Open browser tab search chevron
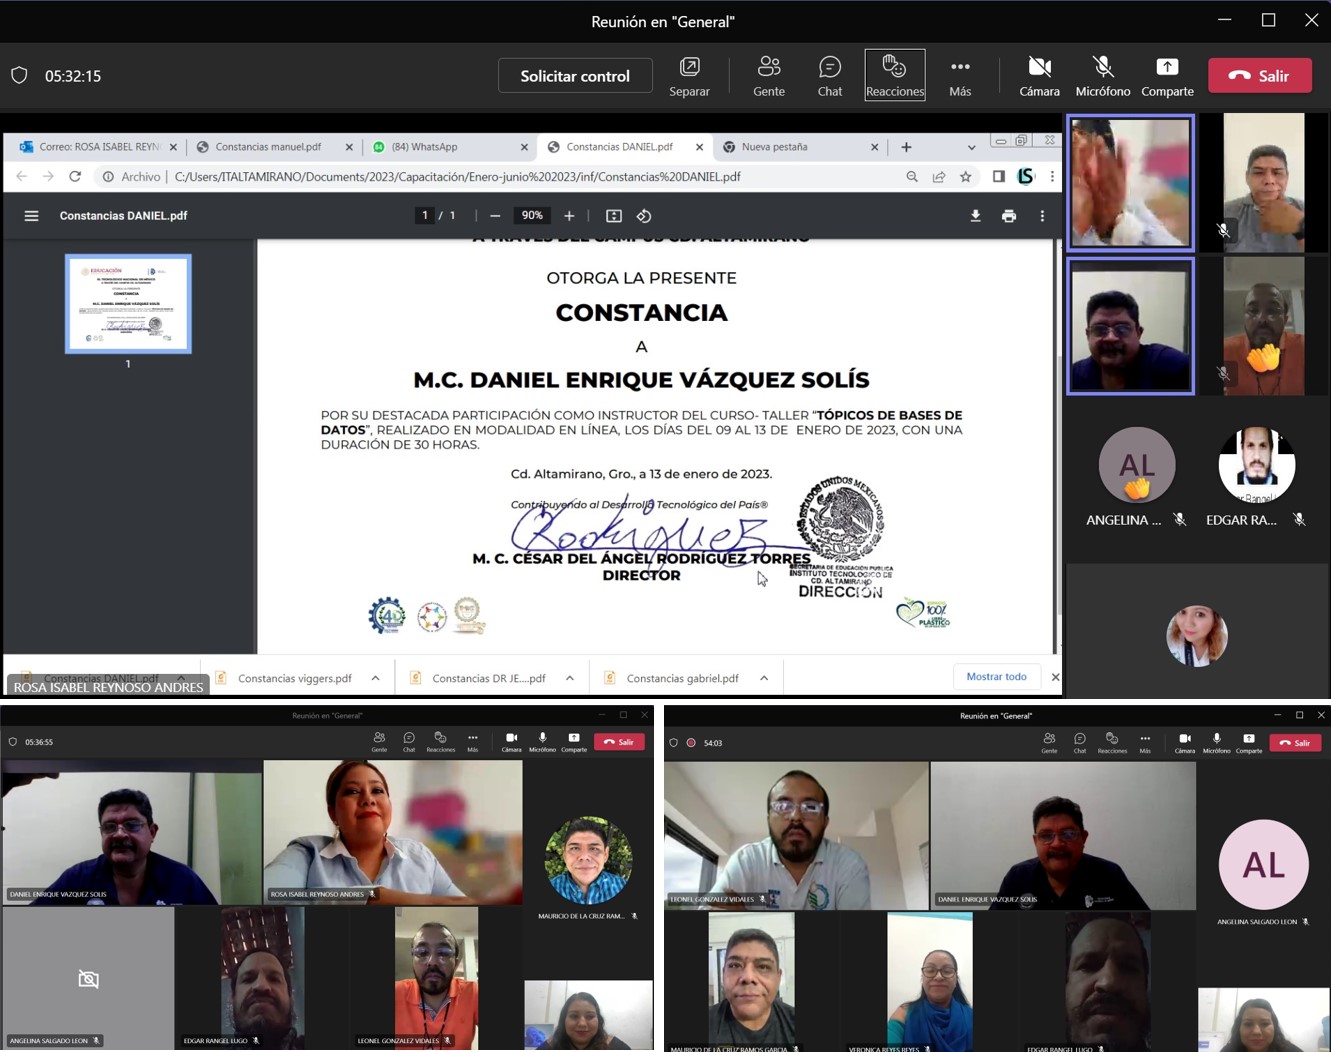This screenshot has height=1052, width=1331. pos(971,147)
